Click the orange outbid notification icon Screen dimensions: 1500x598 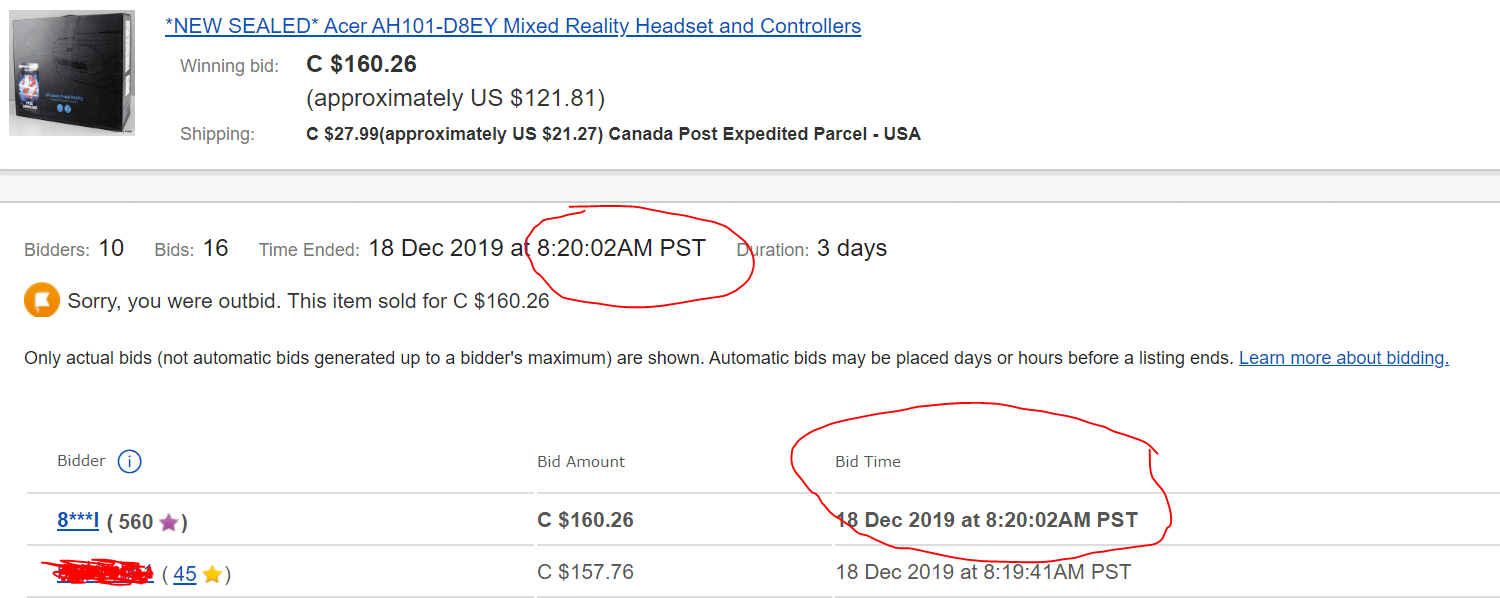(x=41, y=300)
